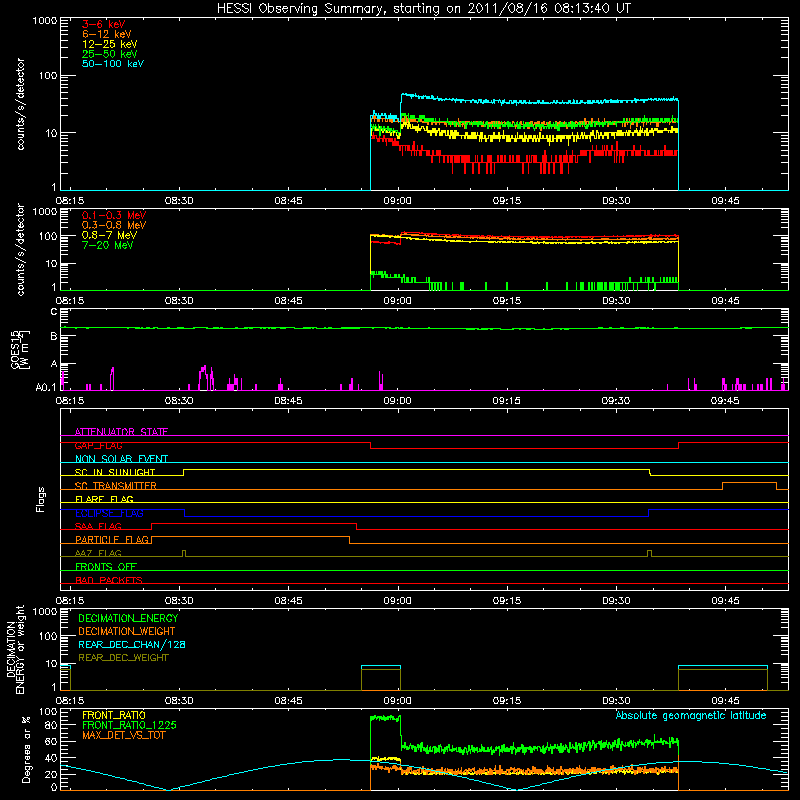Click the Absolute geomagnetic latitude label
Screen dimensions: 800x800
(x=691, y=715)
